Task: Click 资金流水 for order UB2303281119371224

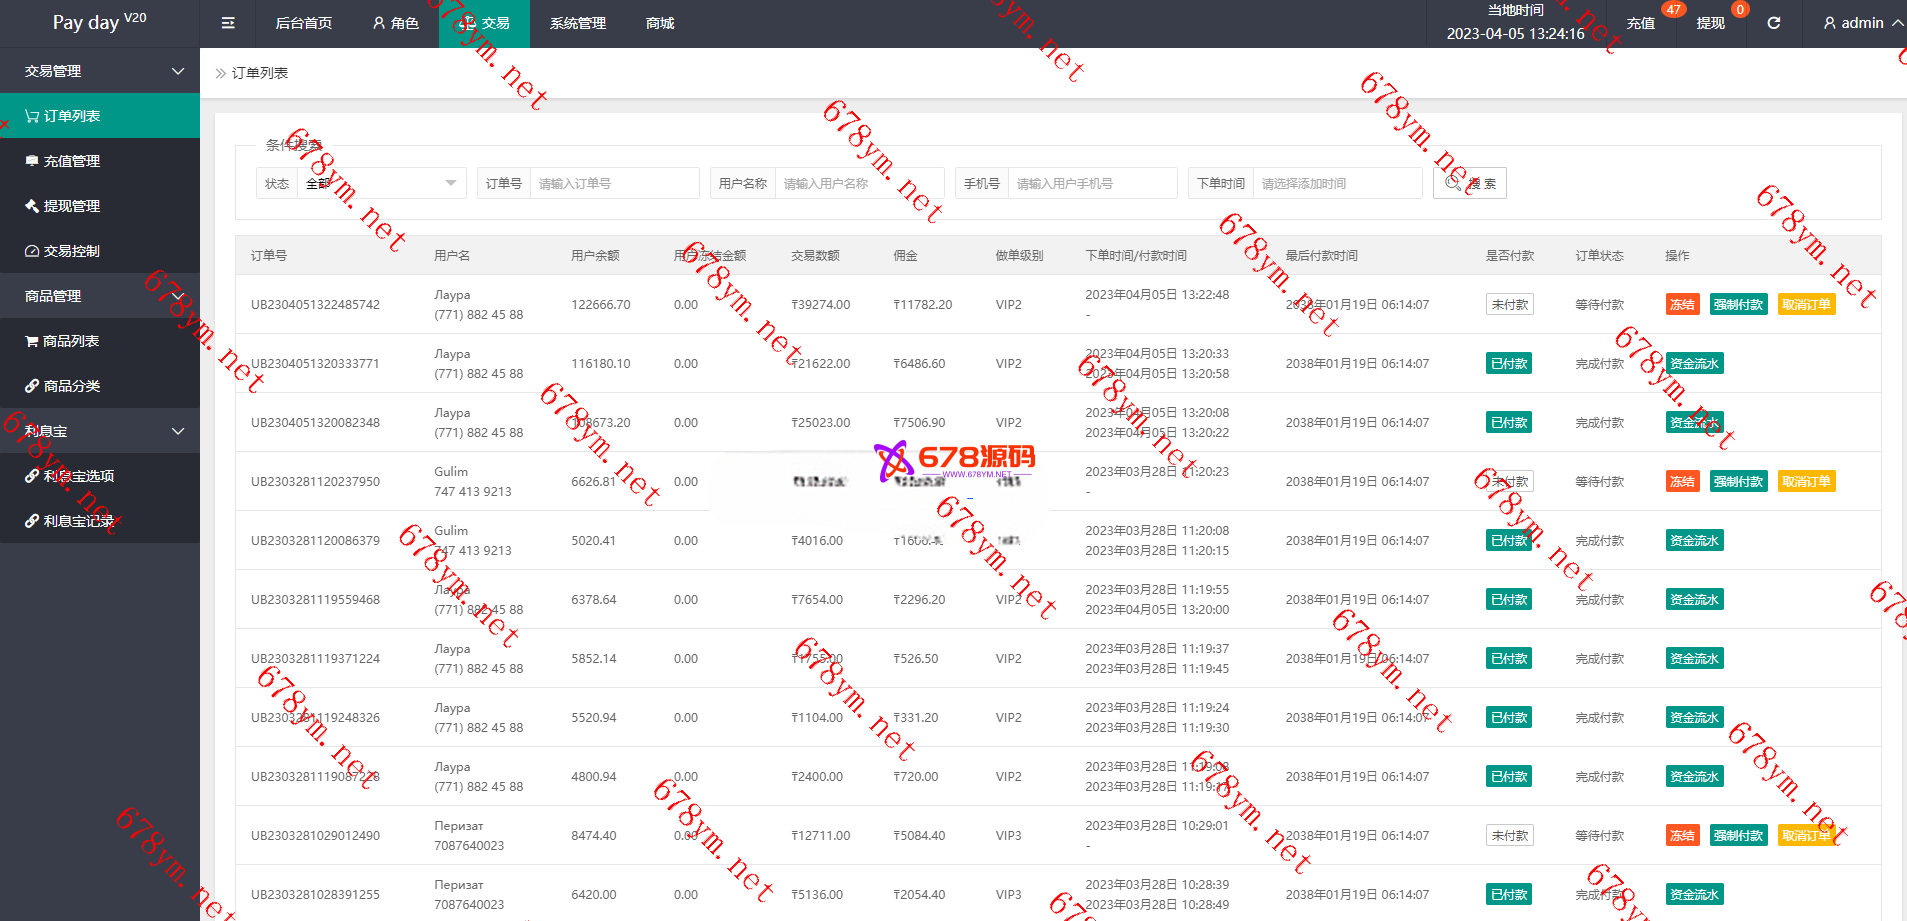Action: pos(1694,659)
